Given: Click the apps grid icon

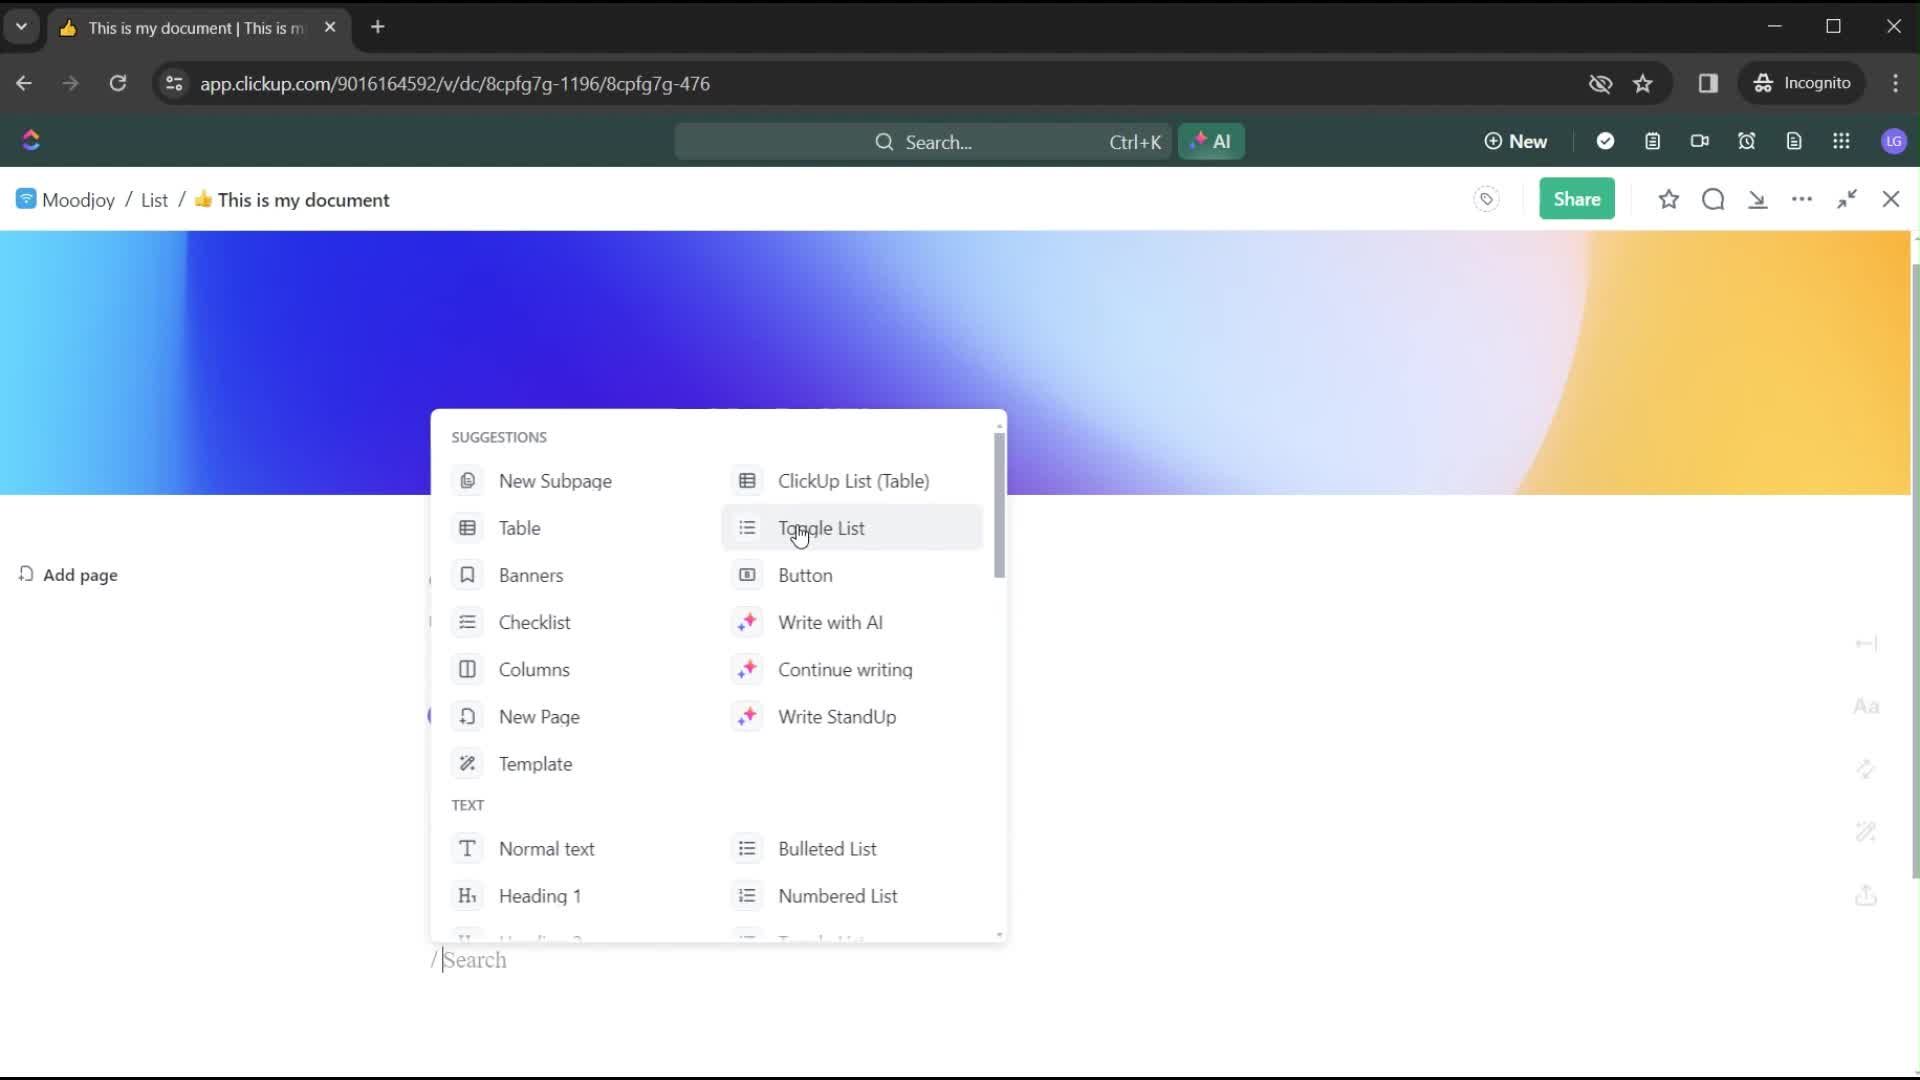Looking at the screenshot, I should pos(1842,141).
